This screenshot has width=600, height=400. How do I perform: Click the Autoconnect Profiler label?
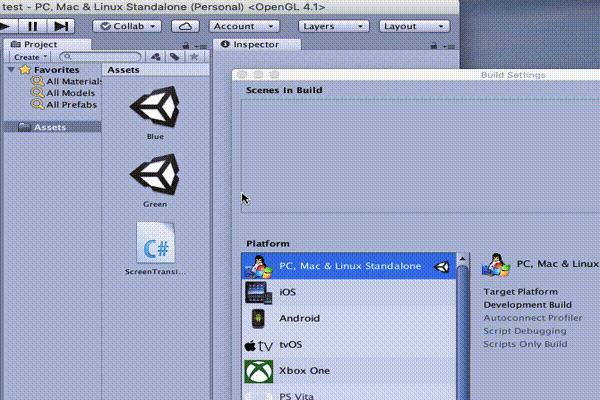click(x=532, y=318)
